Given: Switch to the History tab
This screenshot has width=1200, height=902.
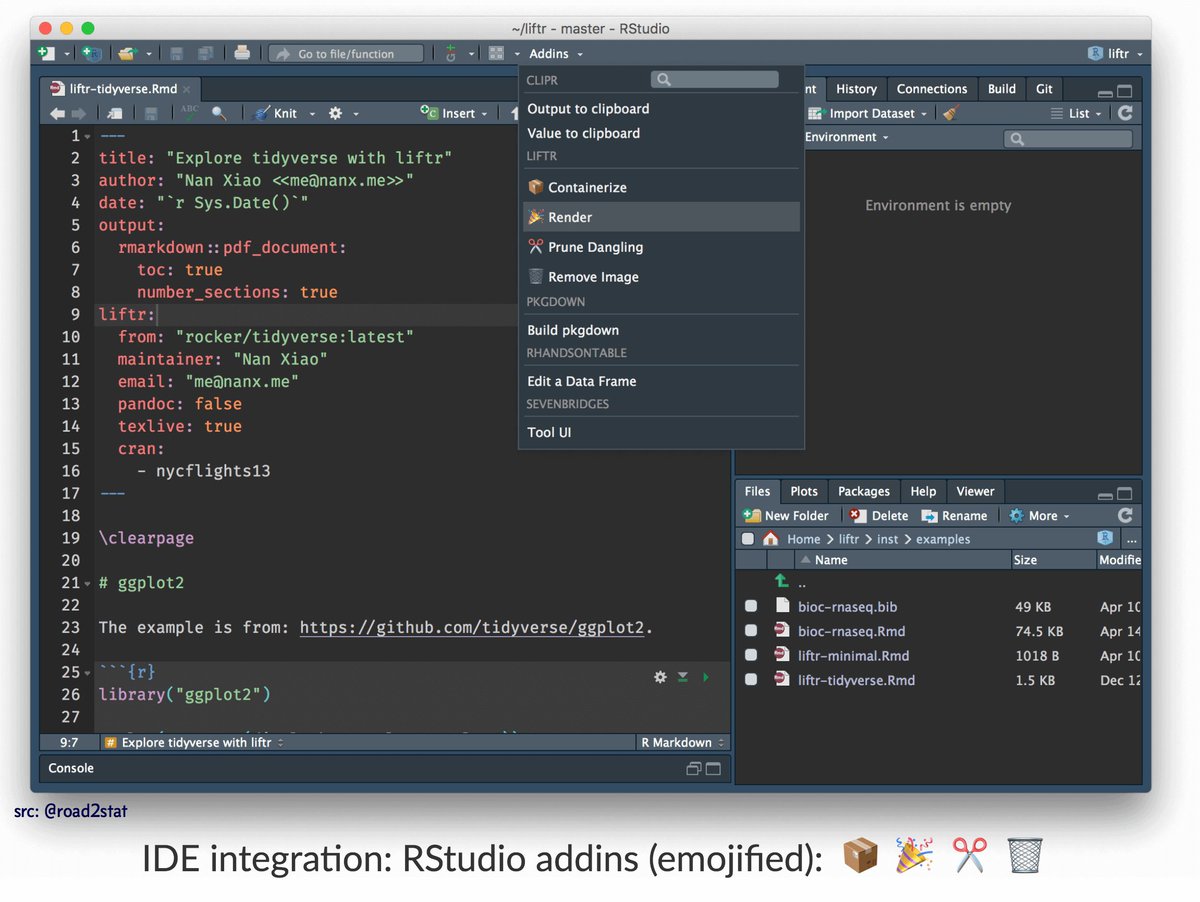Looking at the screenshot, I should 856,89.
